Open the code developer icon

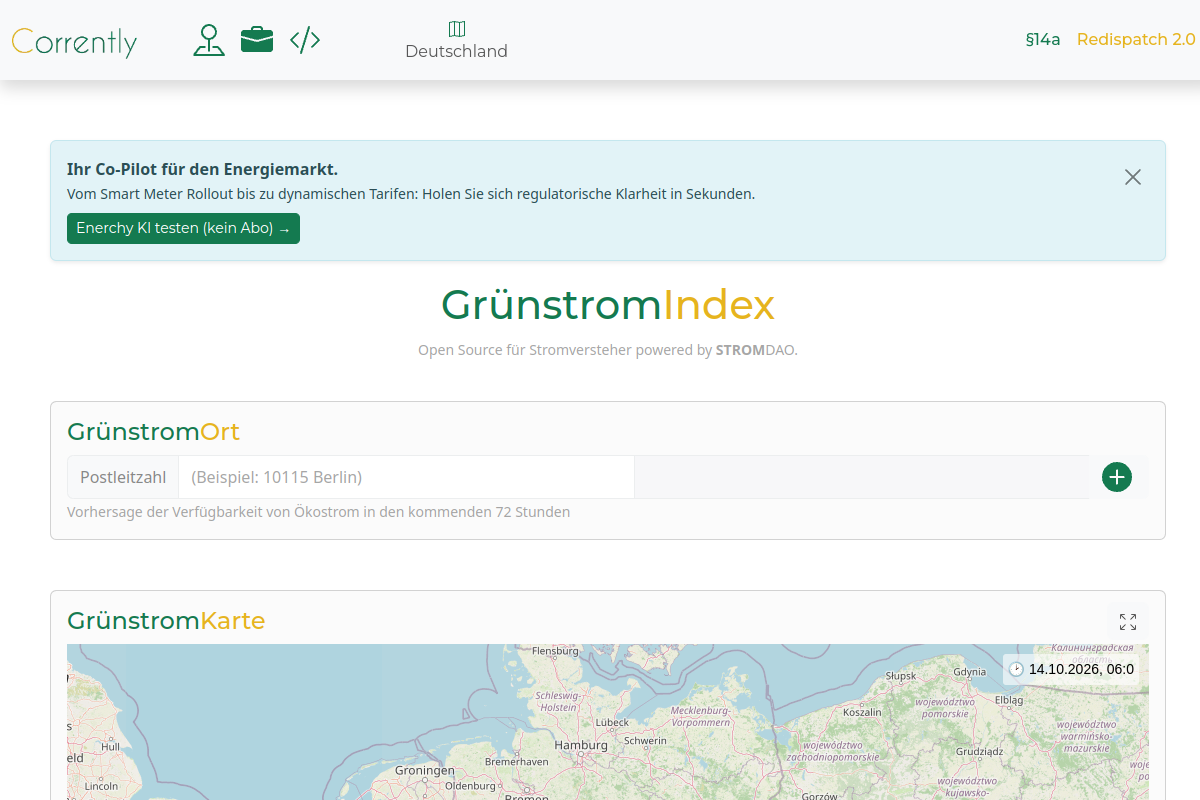tap(305, 40)
